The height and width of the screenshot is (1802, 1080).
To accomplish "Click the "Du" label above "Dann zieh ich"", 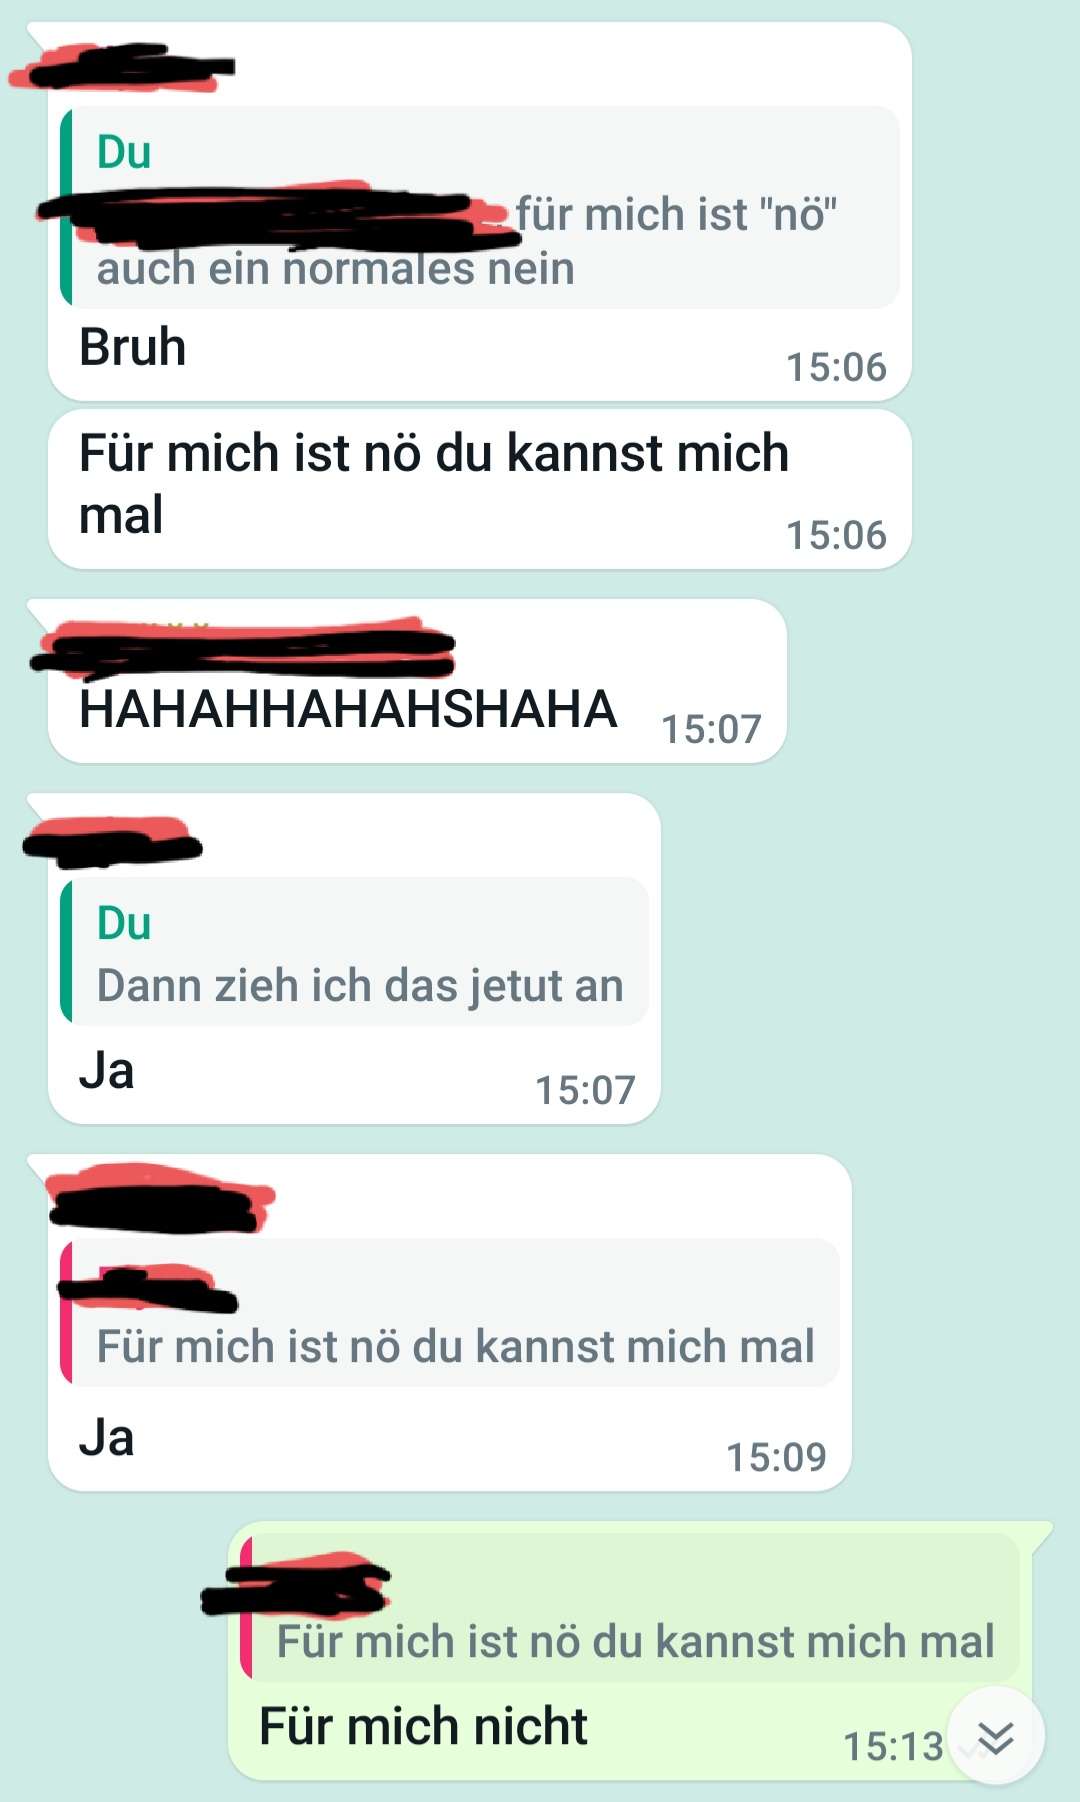I will [124, 924].
